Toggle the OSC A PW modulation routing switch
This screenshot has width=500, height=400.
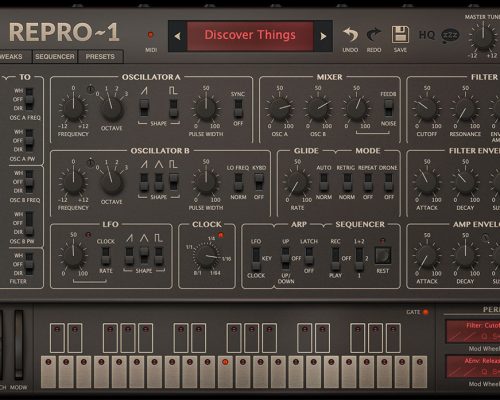[x=29, y=141]
